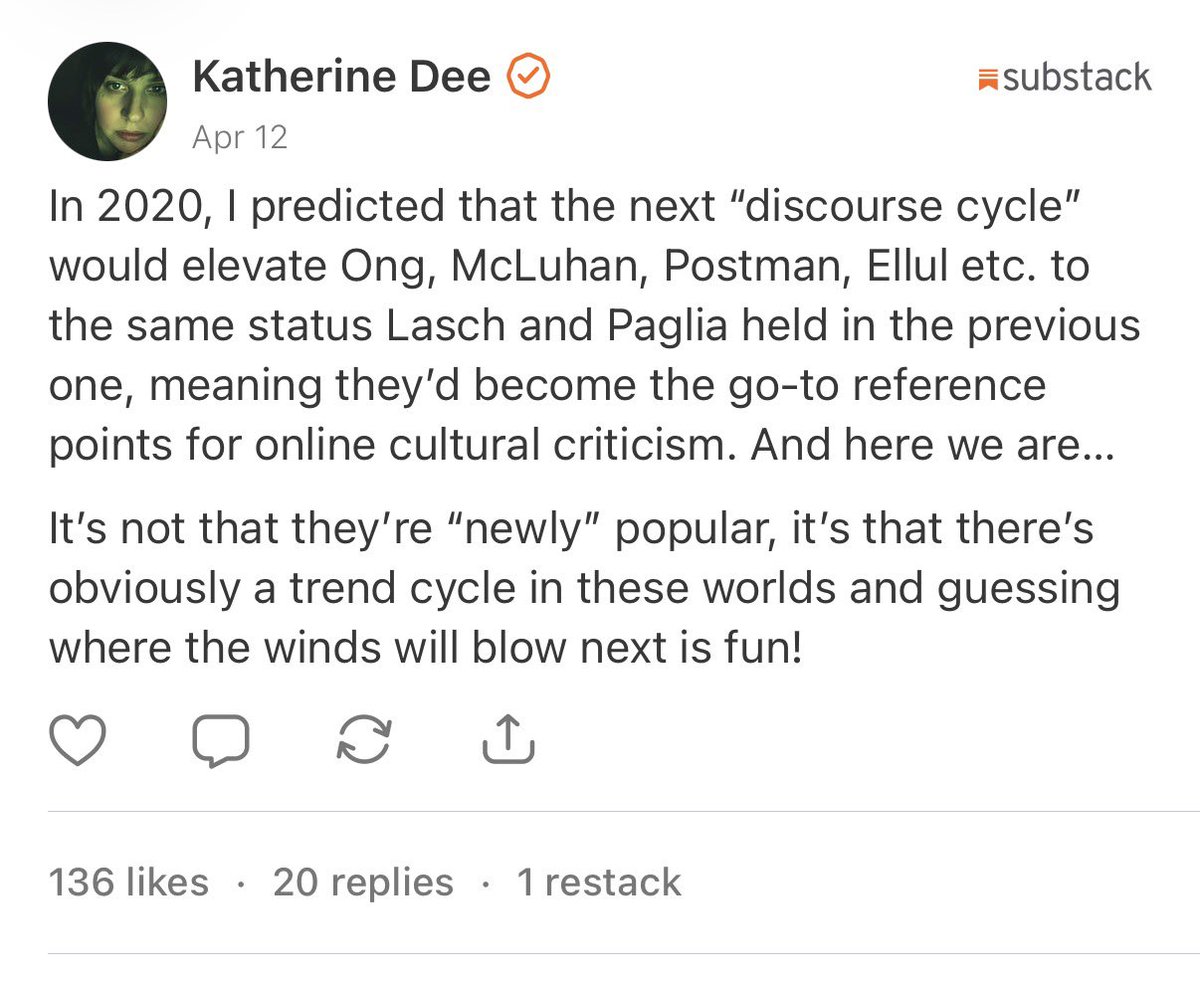Image resolution: width=1200 pixels, height=981 pixels.
Task: Click the orange verified badge beside Katherine Dee
Action: pyautogui.click(x=529, y=77)
